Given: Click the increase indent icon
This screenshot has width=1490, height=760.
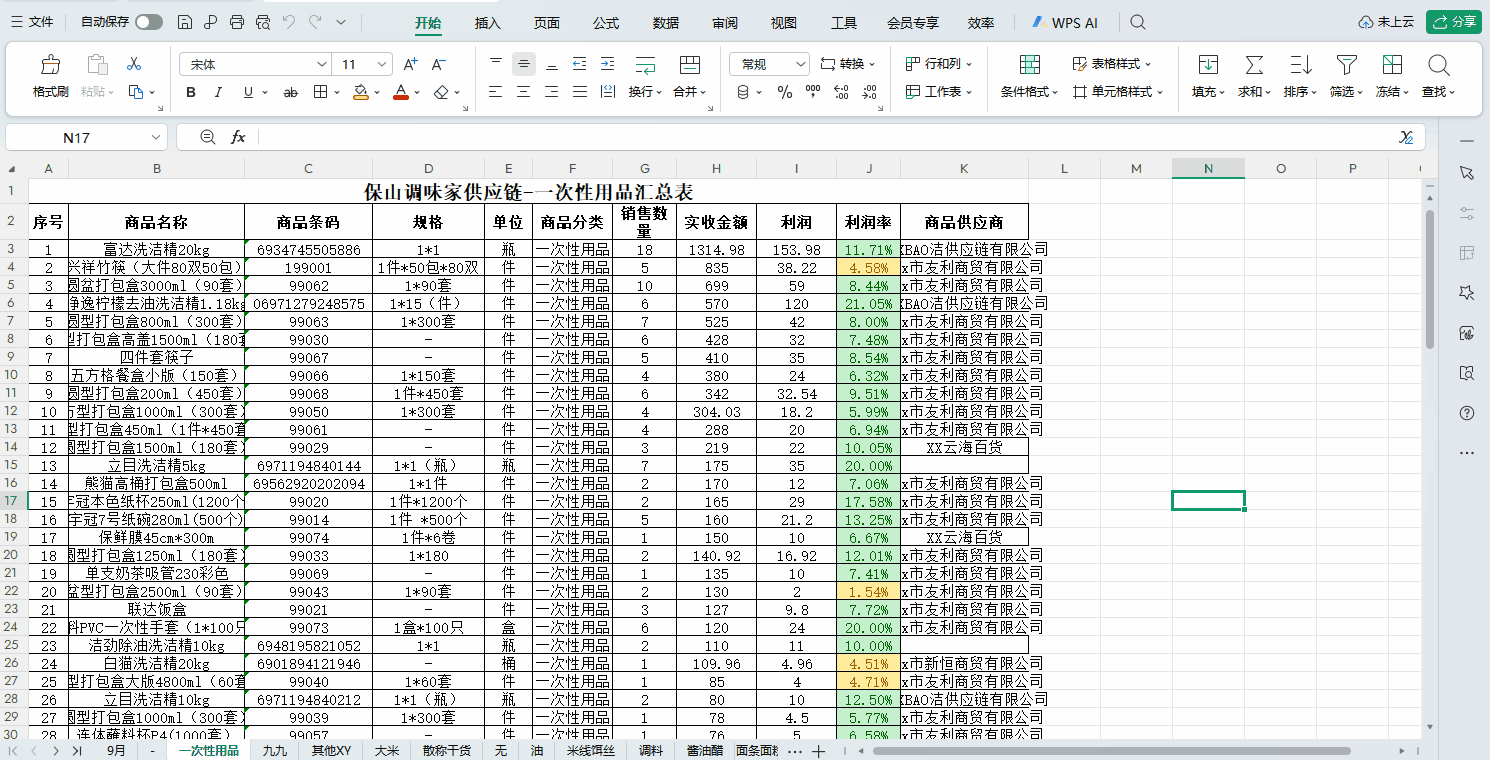Looking at the screenshot, I should tap(607, 64).
